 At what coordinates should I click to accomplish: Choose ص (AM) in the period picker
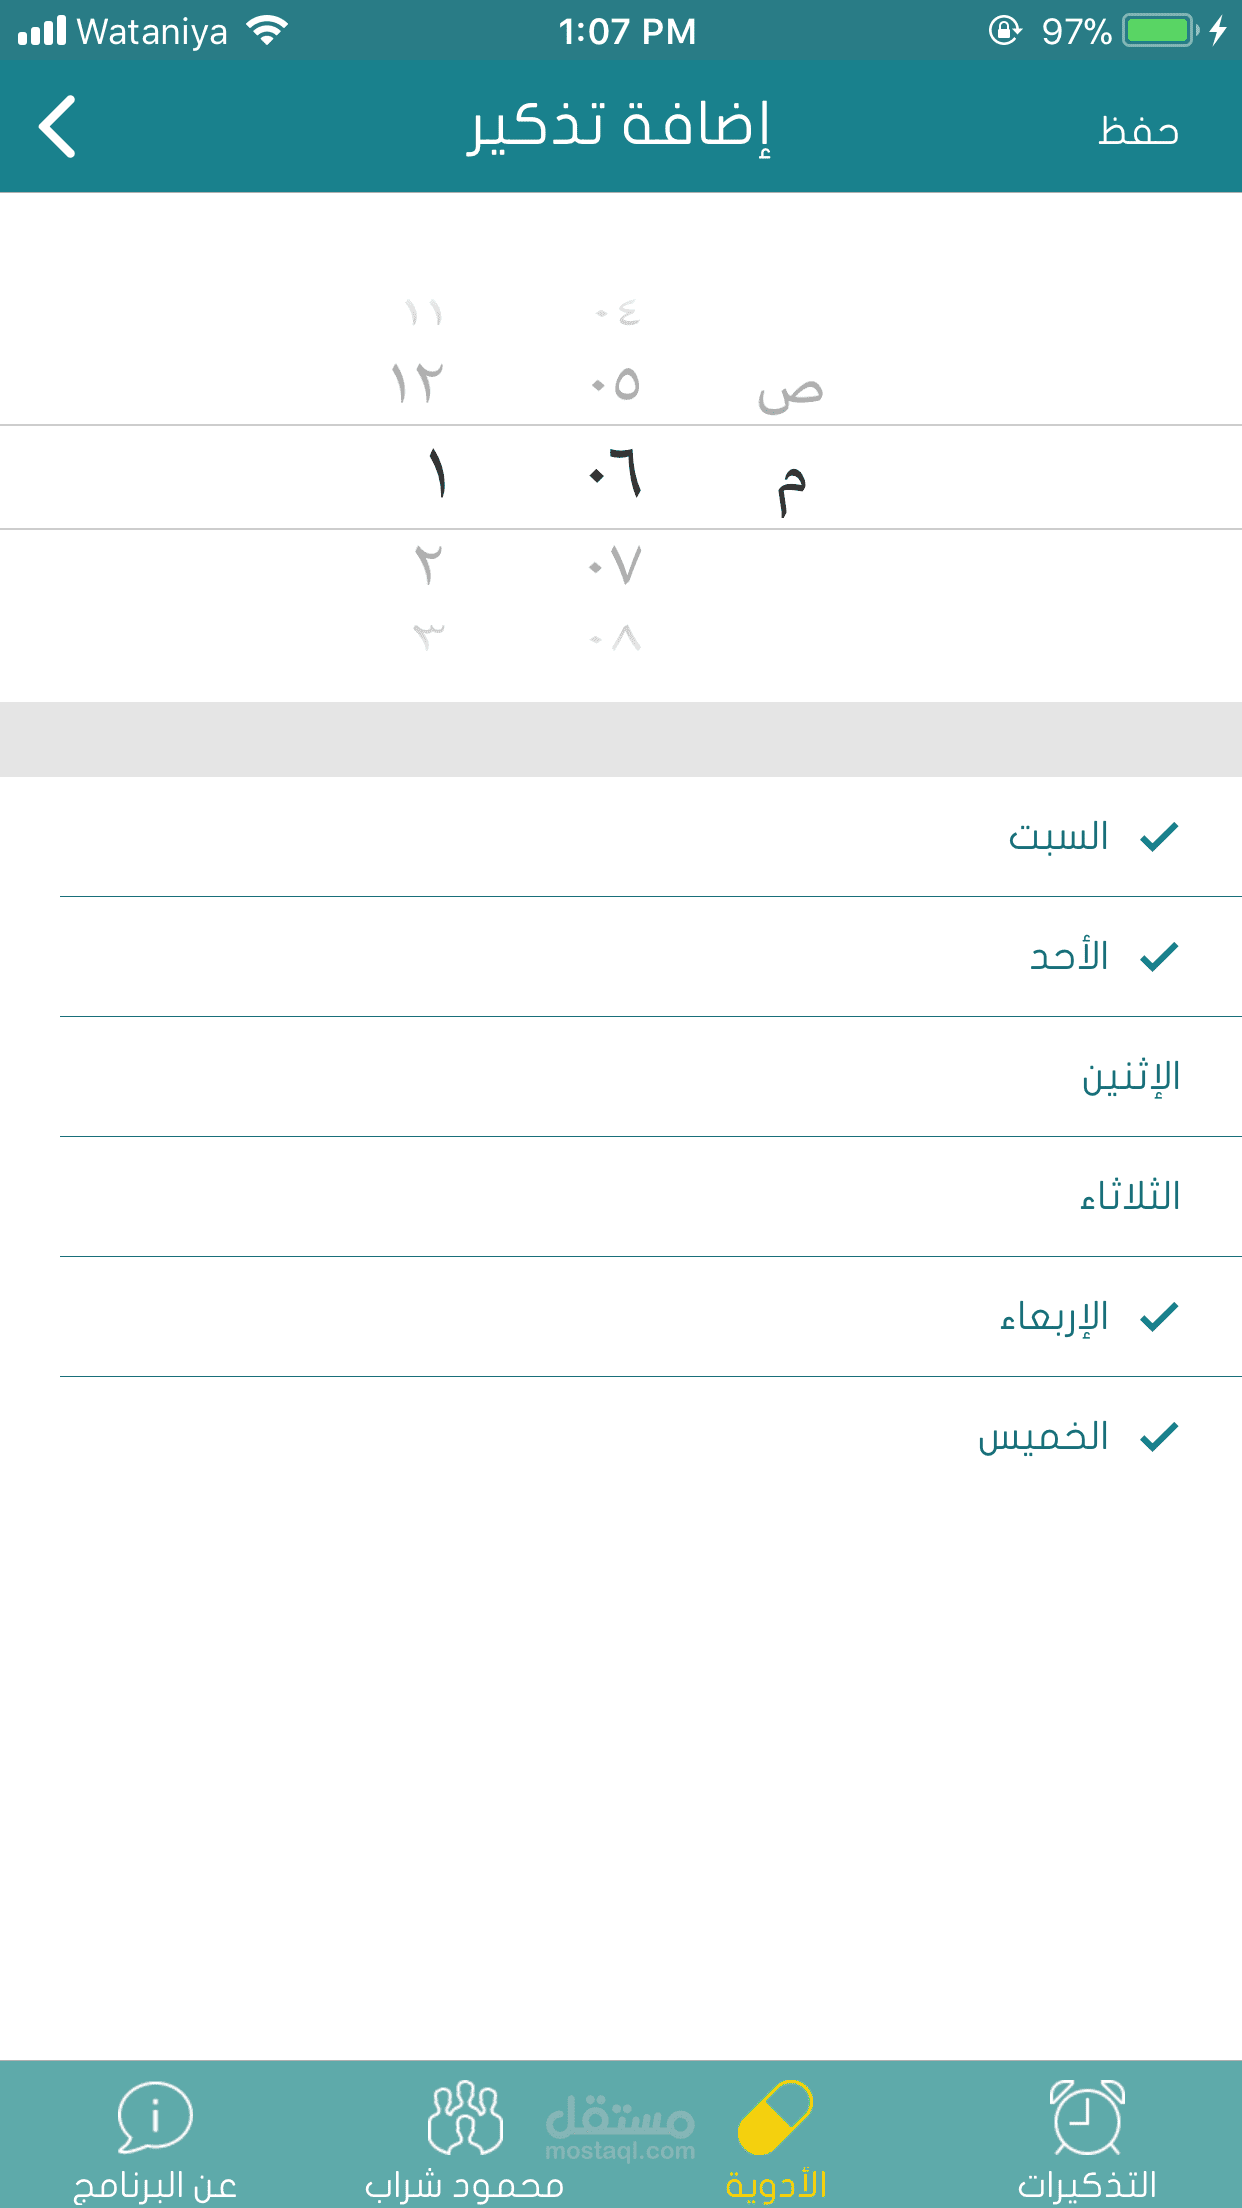(790, 390)
